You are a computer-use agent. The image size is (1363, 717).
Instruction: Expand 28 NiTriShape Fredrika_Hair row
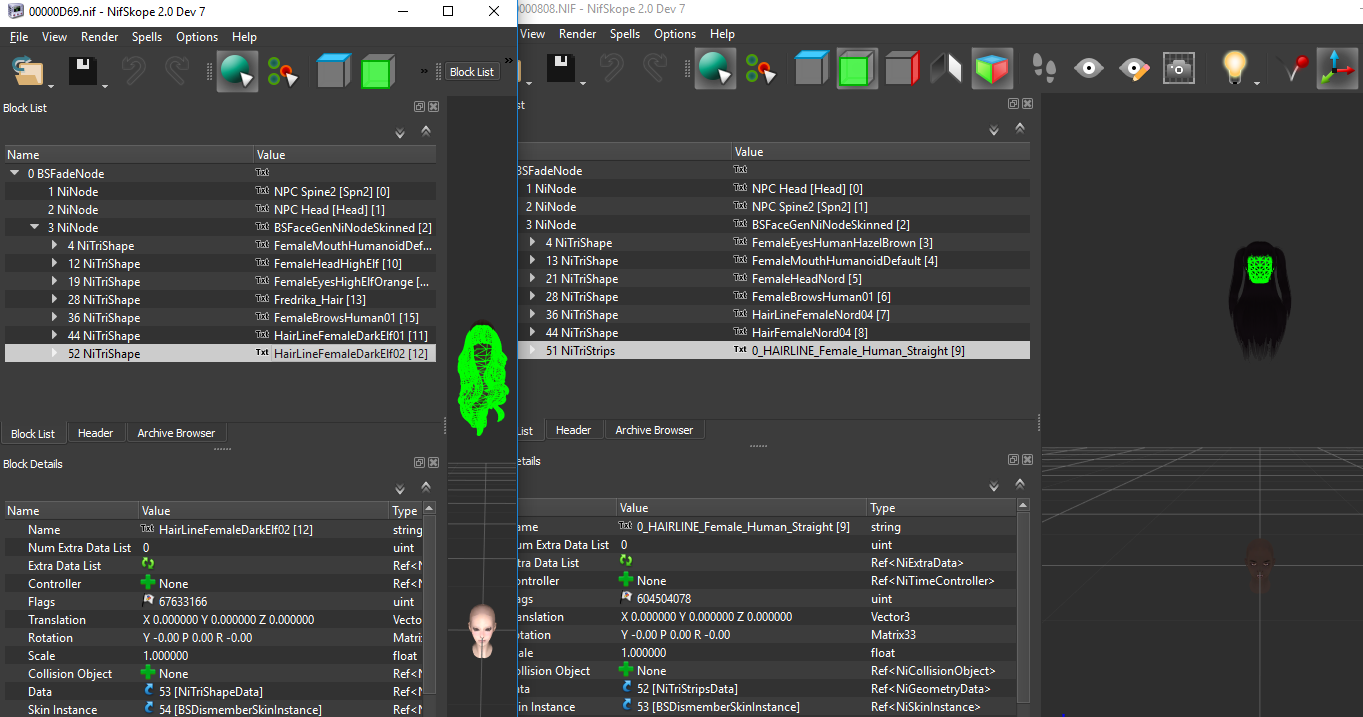click(55, 299)
